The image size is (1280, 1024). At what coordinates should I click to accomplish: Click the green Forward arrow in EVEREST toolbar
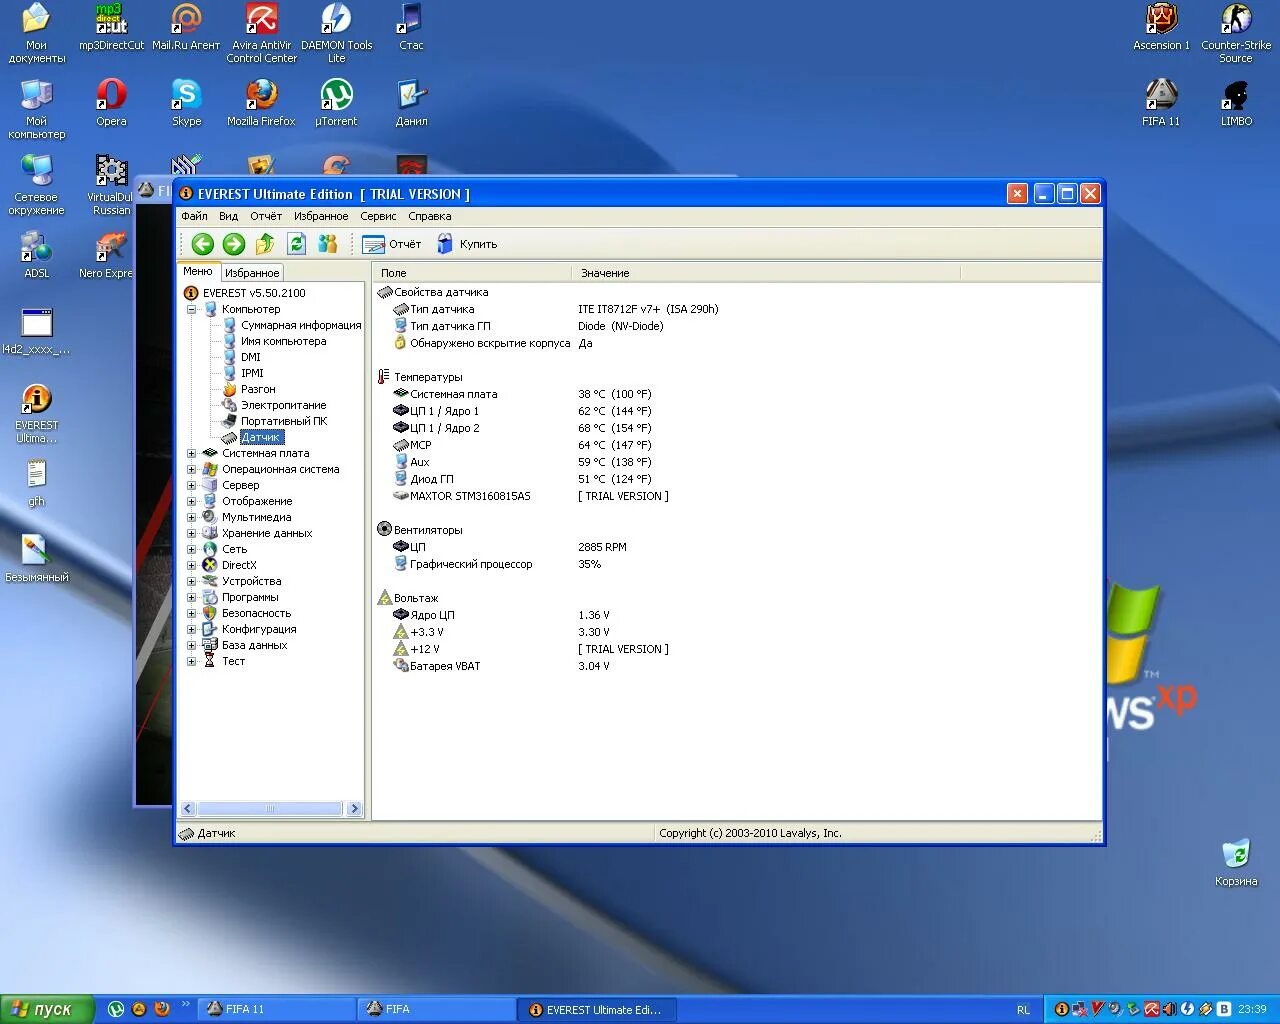(x=234, y=244)
